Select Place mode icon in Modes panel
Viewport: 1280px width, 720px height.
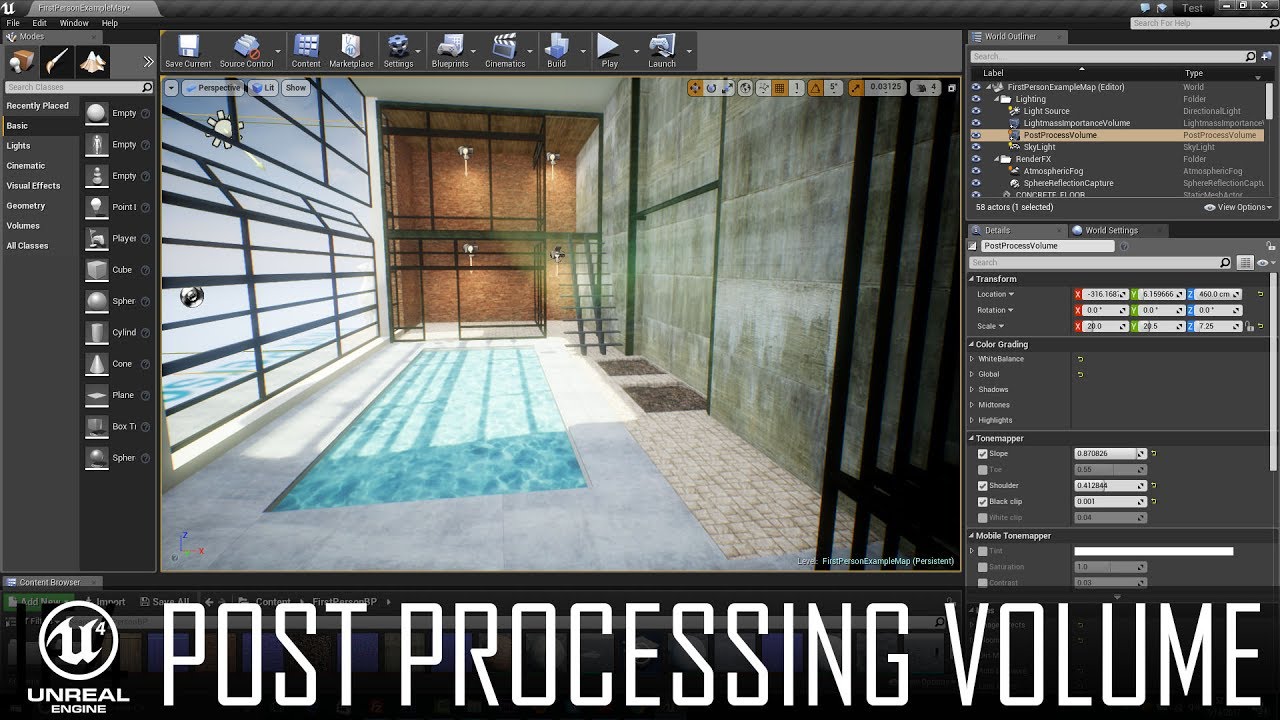(x=21, y=62)
